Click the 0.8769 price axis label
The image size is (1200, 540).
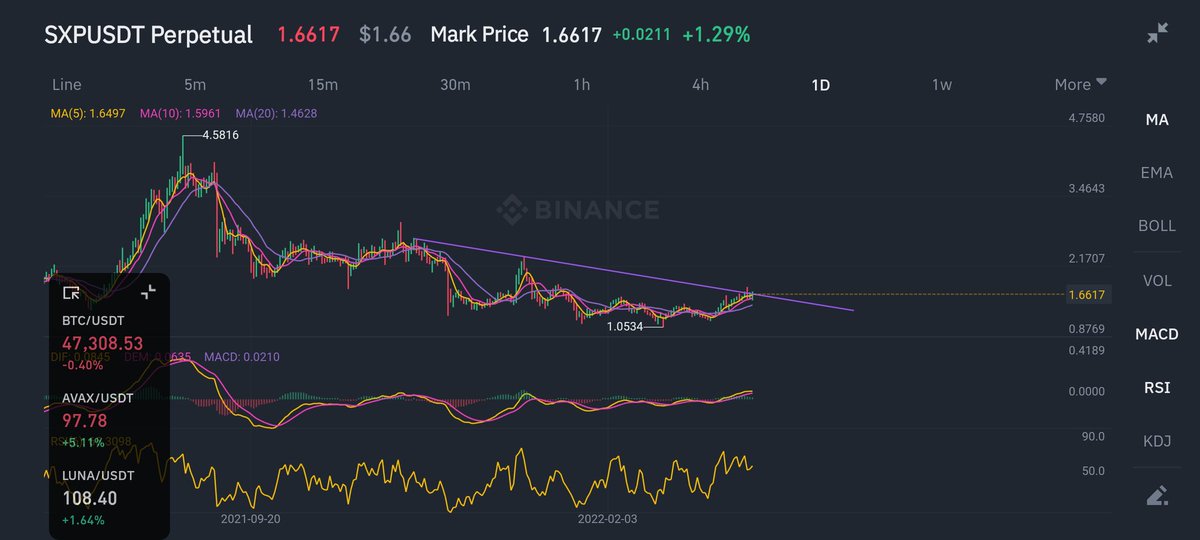point(1085,328)
